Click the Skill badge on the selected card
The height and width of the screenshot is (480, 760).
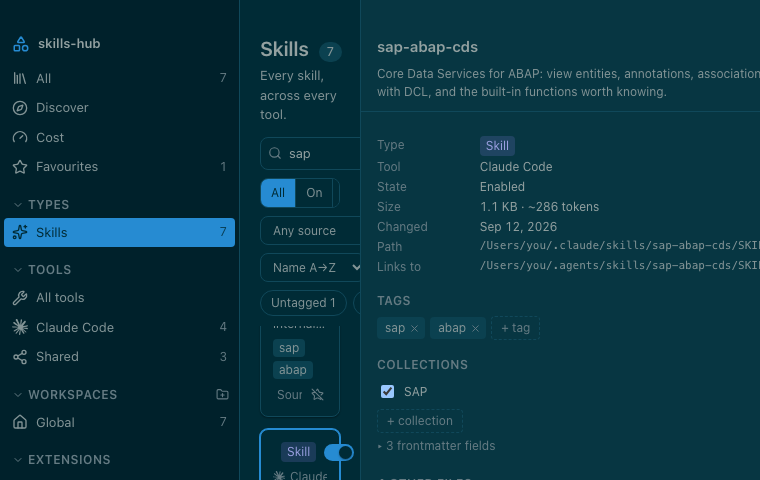[x=299, y=452]
